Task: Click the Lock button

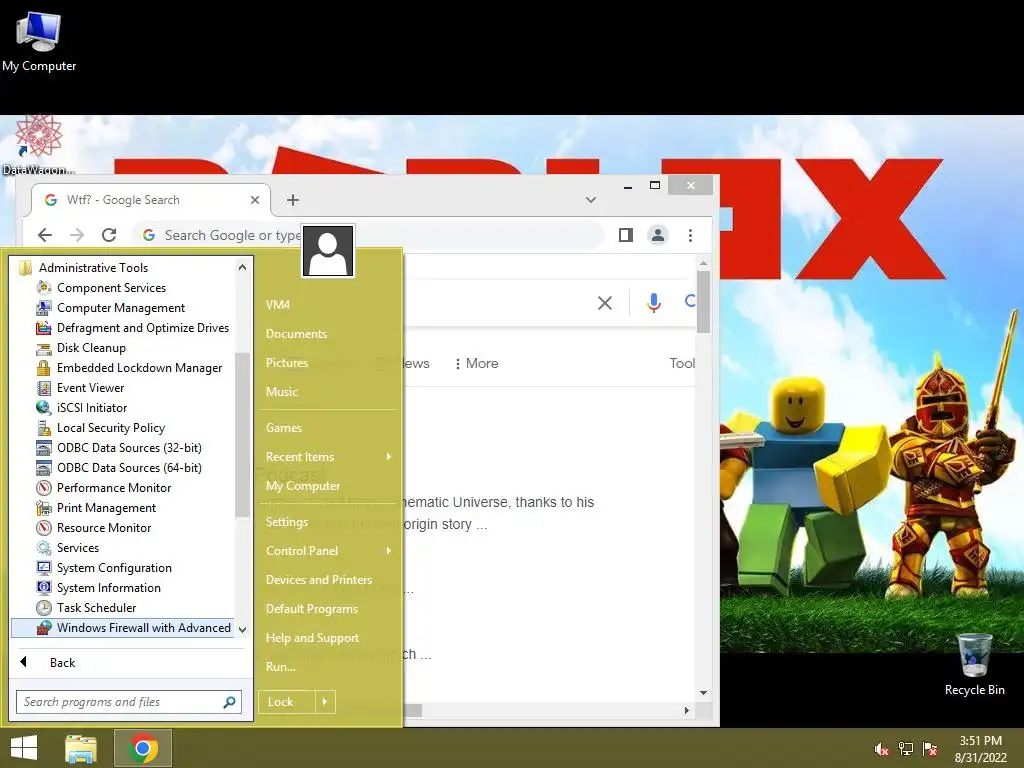Action: point(287,702)
